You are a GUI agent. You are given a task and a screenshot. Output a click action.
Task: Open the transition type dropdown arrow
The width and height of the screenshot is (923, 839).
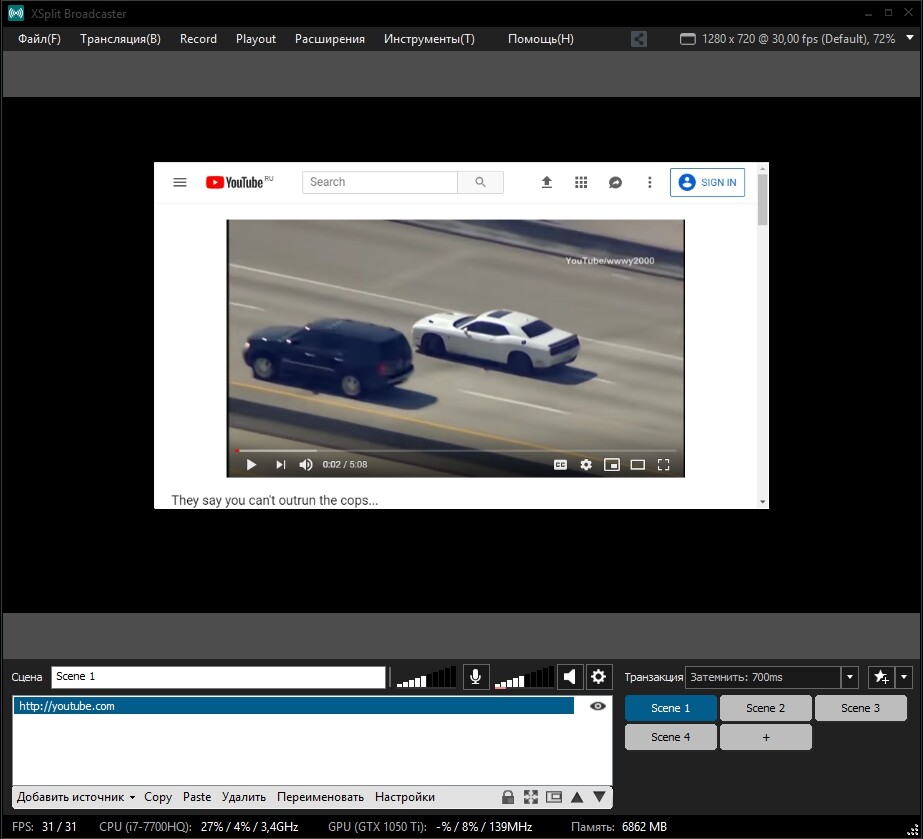point(849,677)
